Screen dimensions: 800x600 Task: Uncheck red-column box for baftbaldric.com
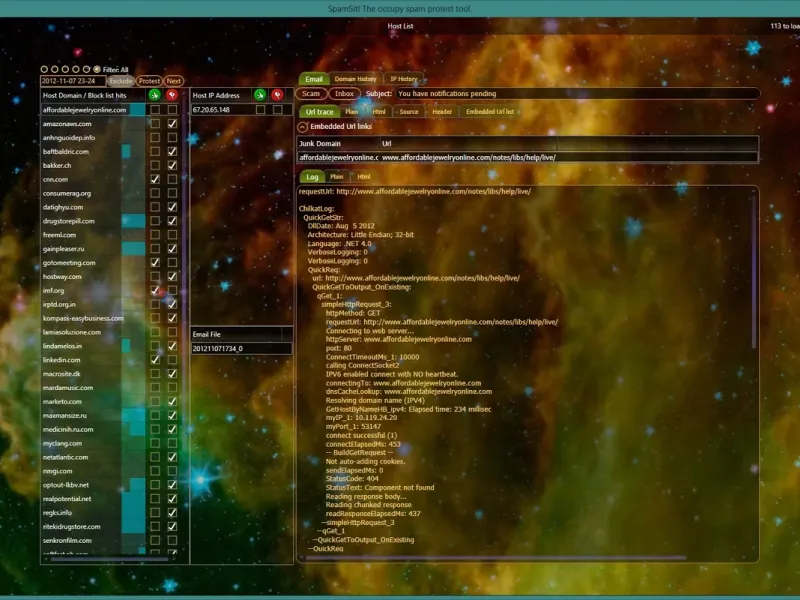click(x=172, y=152)
